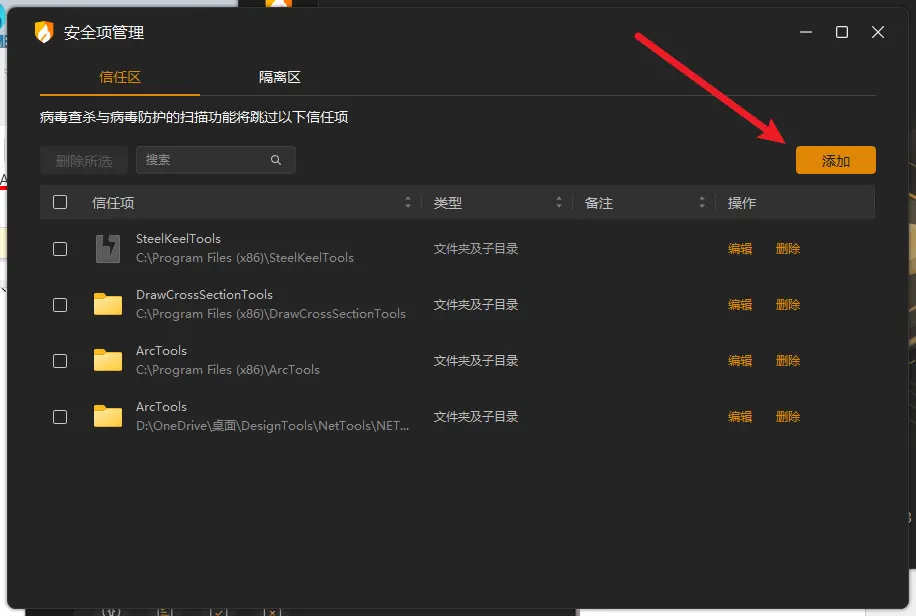Switch to the 信任区 tab
This screenshot has height=616, width=916.
(x=120, y=77)
